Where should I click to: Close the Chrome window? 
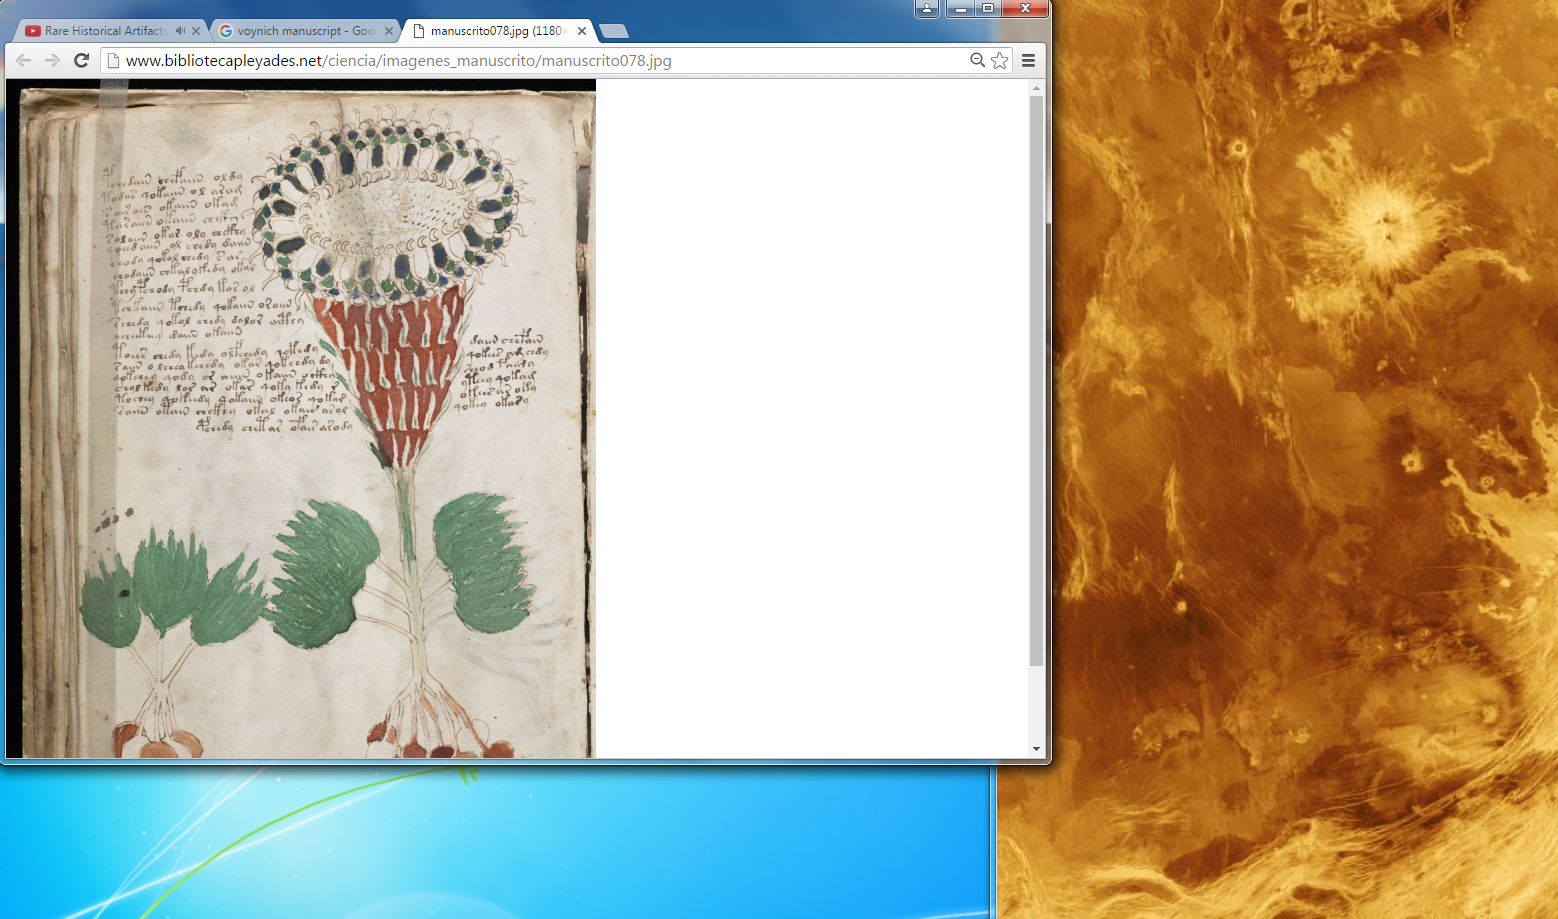click(1025, 9)
